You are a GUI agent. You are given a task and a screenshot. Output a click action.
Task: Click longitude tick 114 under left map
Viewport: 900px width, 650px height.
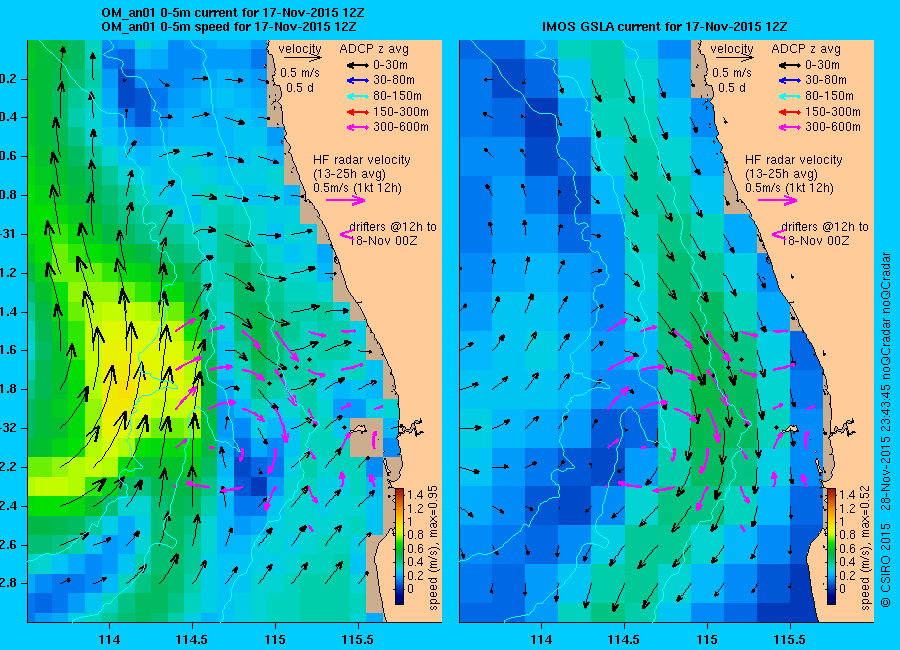click(109, 639)
